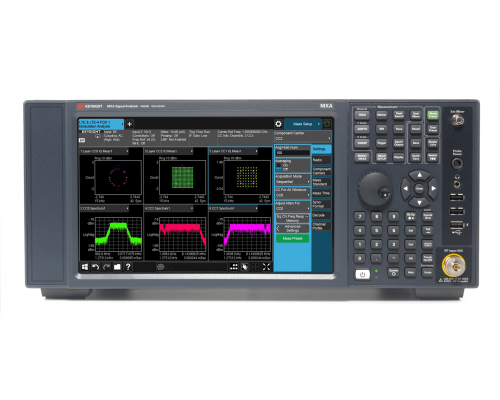Open the Component Carrier dropdown
The width and height of the screenshot is (500, 400).
point(303,138)
